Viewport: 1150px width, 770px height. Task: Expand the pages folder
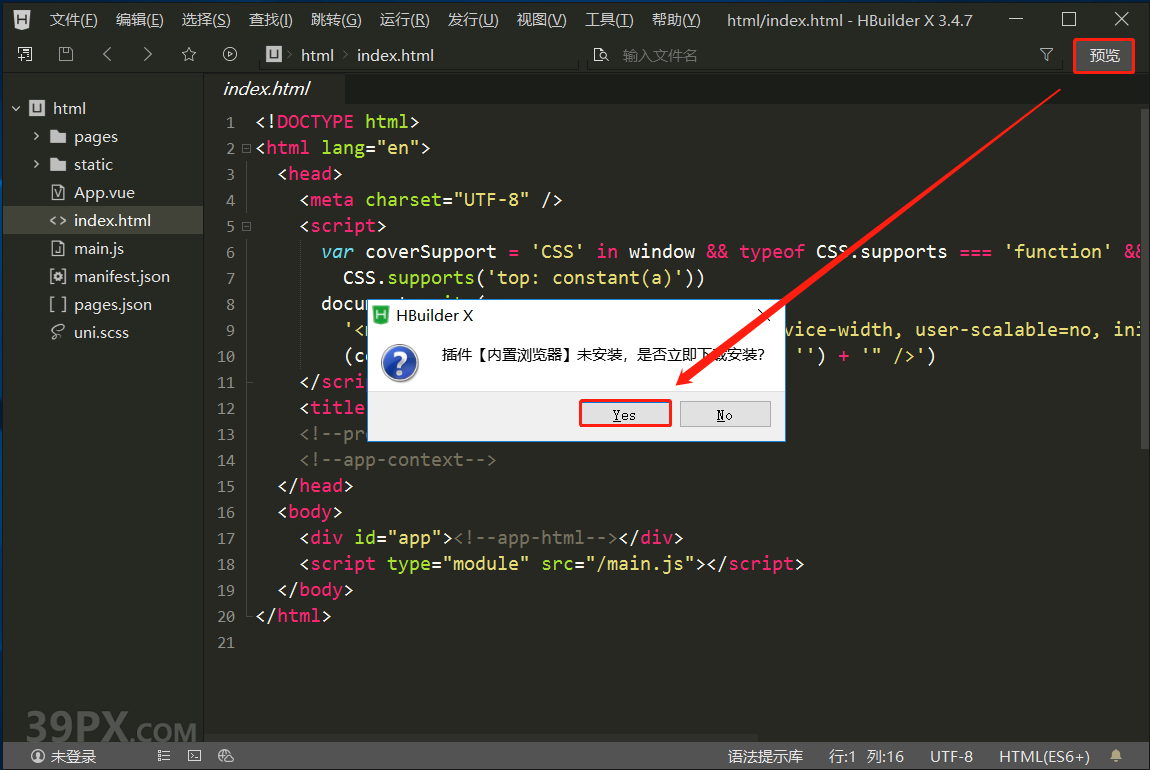[36, 136]
